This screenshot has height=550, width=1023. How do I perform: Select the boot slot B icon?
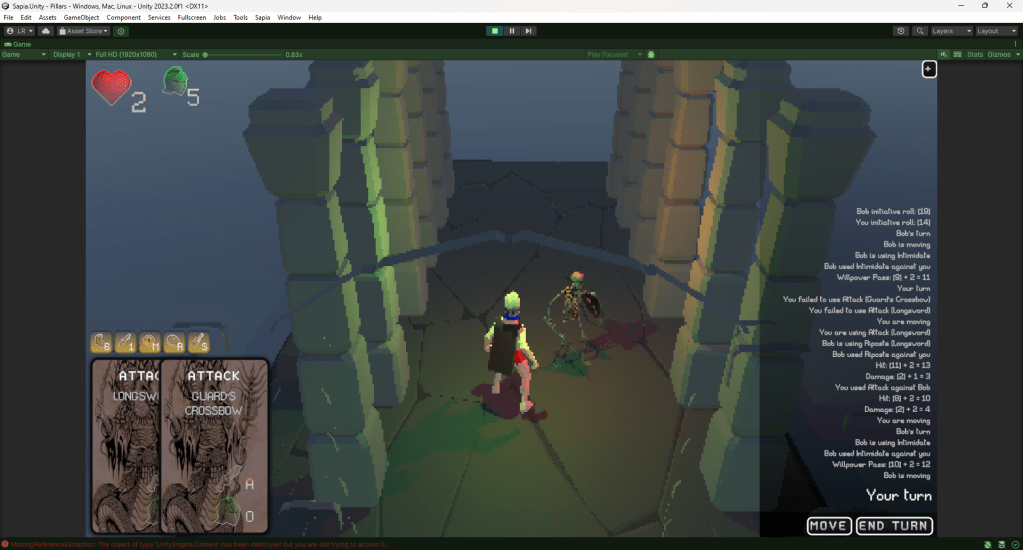click(101, 343)
